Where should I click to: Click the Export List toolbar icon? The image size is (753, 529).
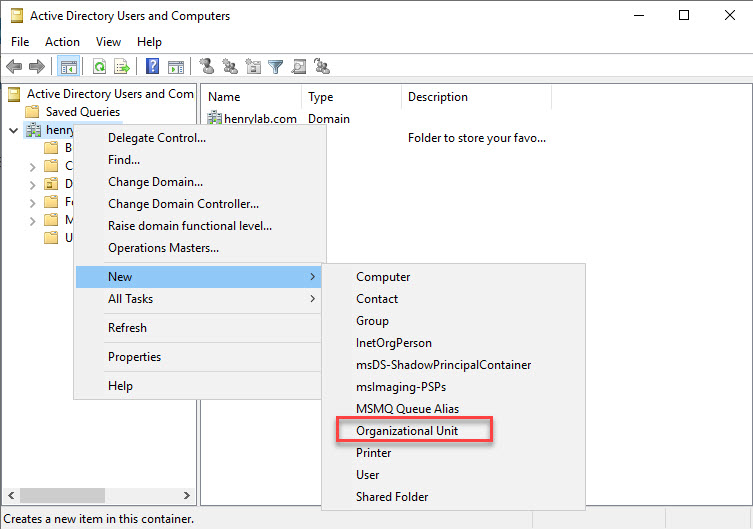tap(121, 67)
